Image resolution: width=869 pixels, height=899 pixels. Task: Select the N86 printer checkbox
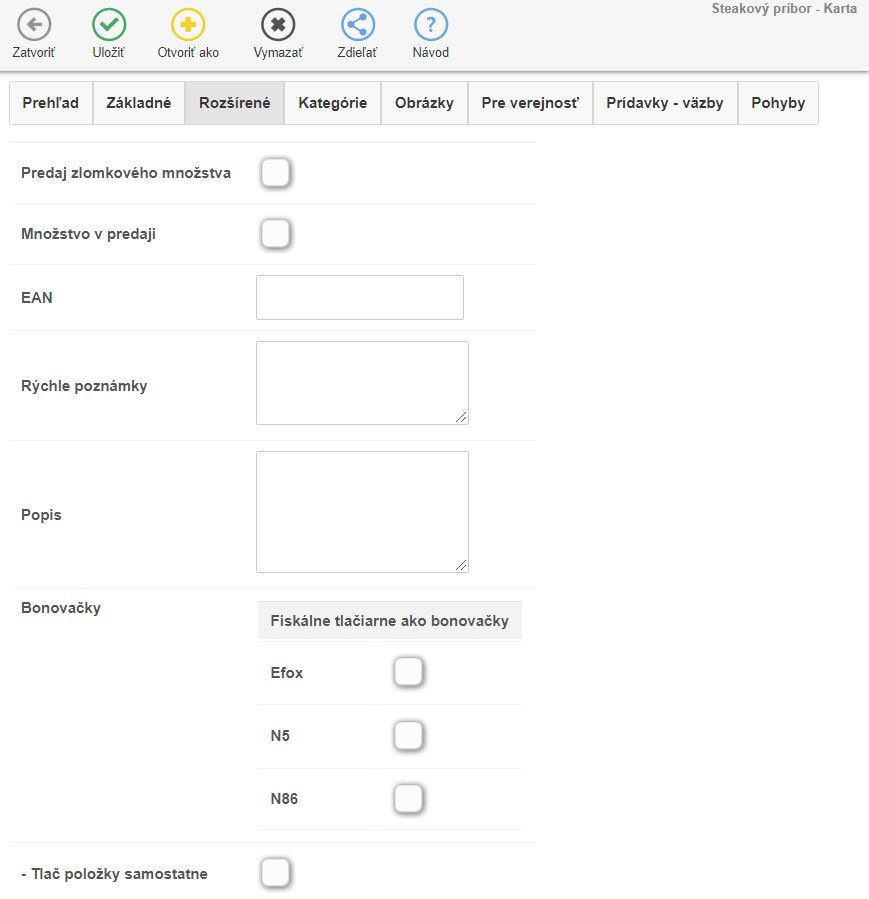(x=409, y=799)
